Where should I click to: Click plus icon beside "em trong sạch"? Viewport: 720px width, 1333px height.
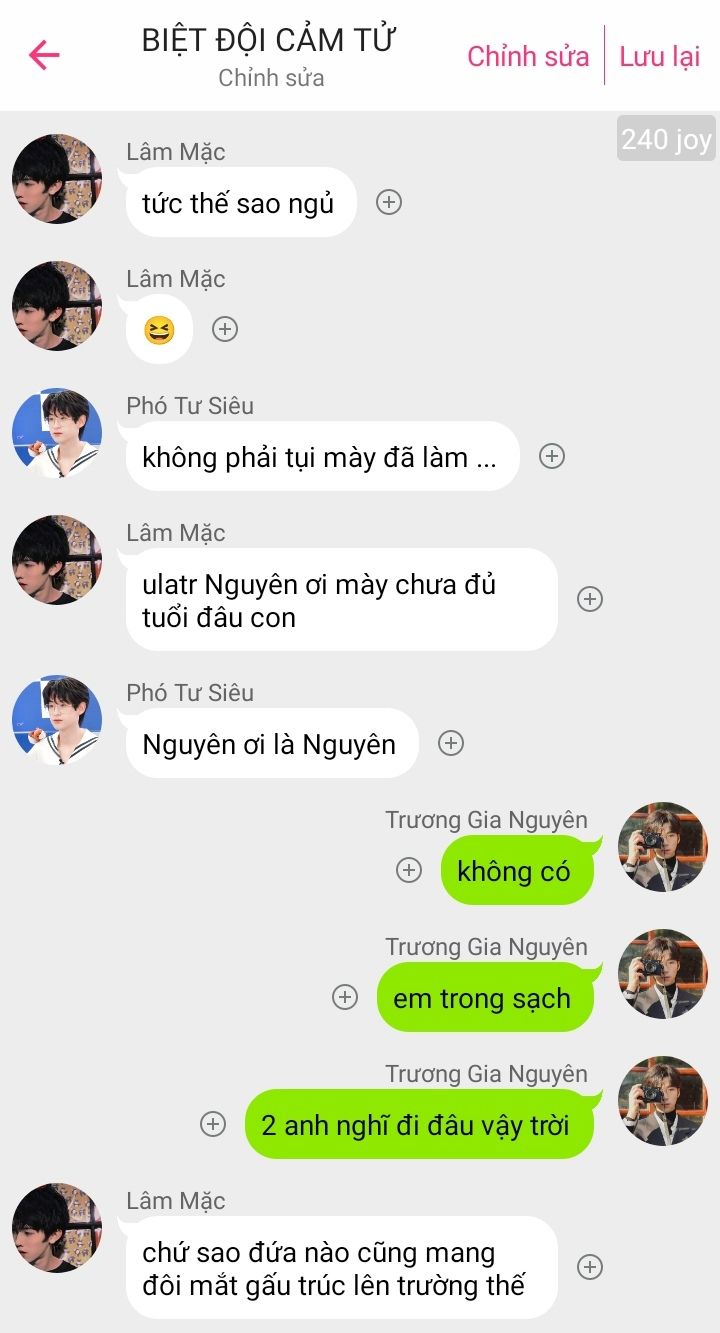pyautogui.click(x=345, y=997)
